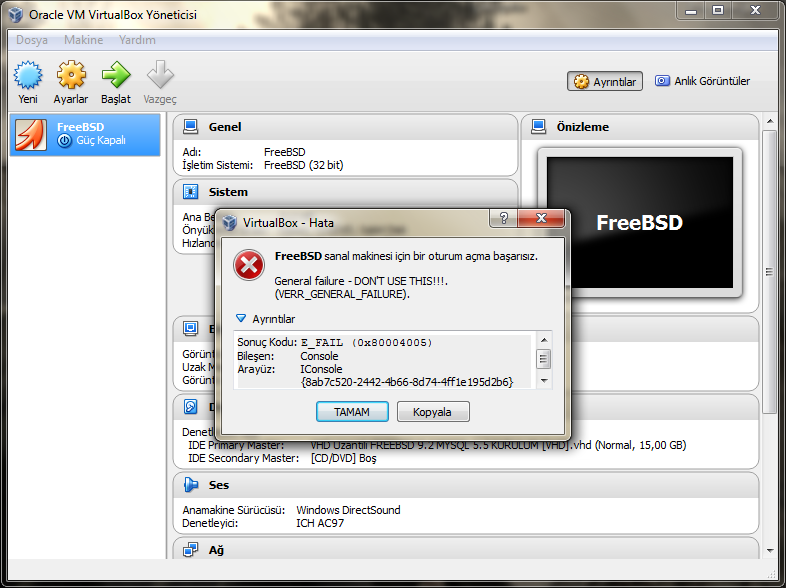Select the FreeBSD virtual machine entry
This screenshot has height=588, width=786.
tap(85, 134)
